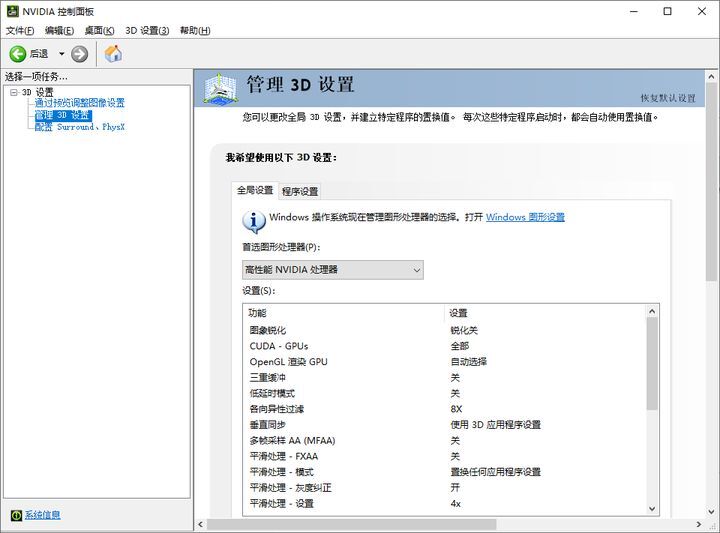Open the 编辑(E) menu
The image size is (720, 533).
[x=59, y=30]
